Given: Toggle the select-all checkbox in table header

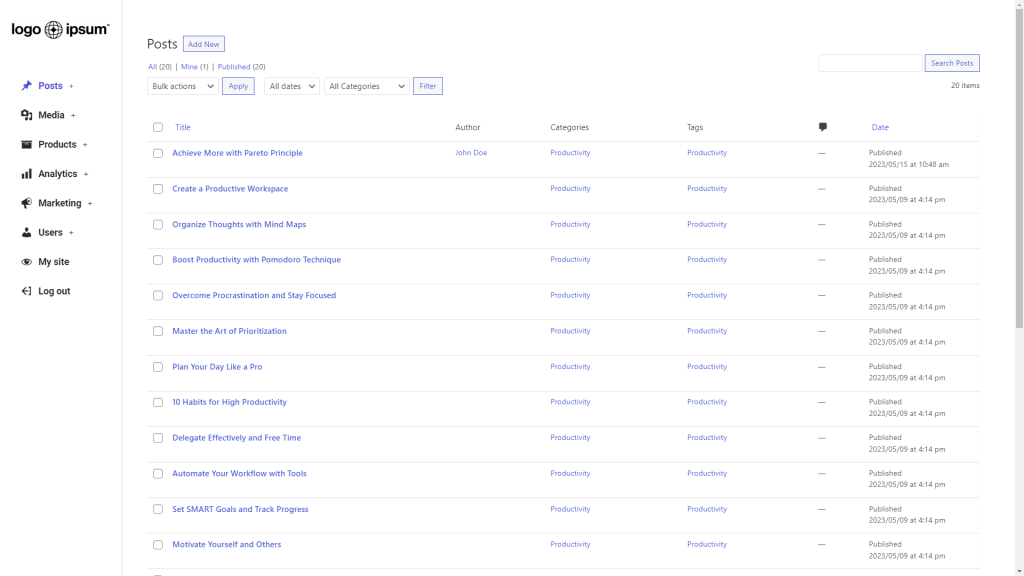Looking at the screenshot, I should 158,127.
